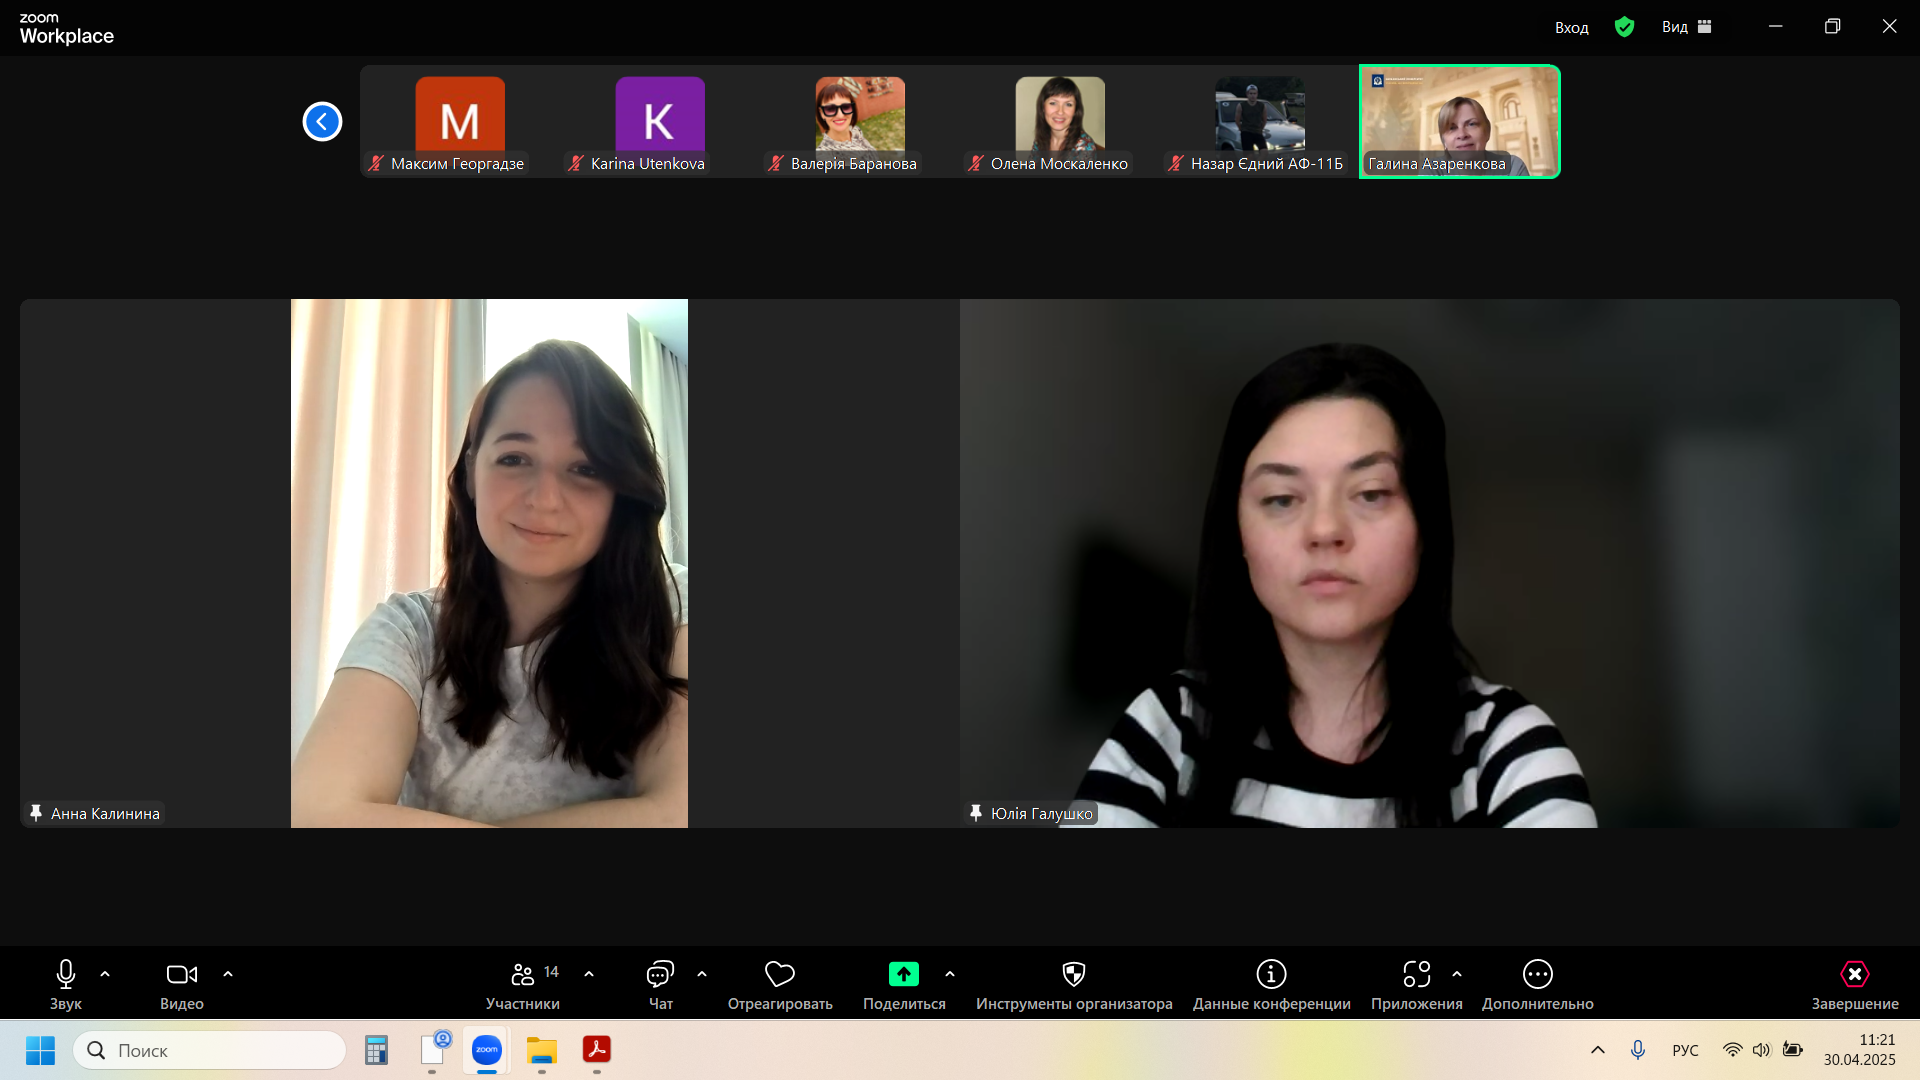Expand video options arrow next to Видео
This screenshot has height=1080, width=1920.
[228, 974]
